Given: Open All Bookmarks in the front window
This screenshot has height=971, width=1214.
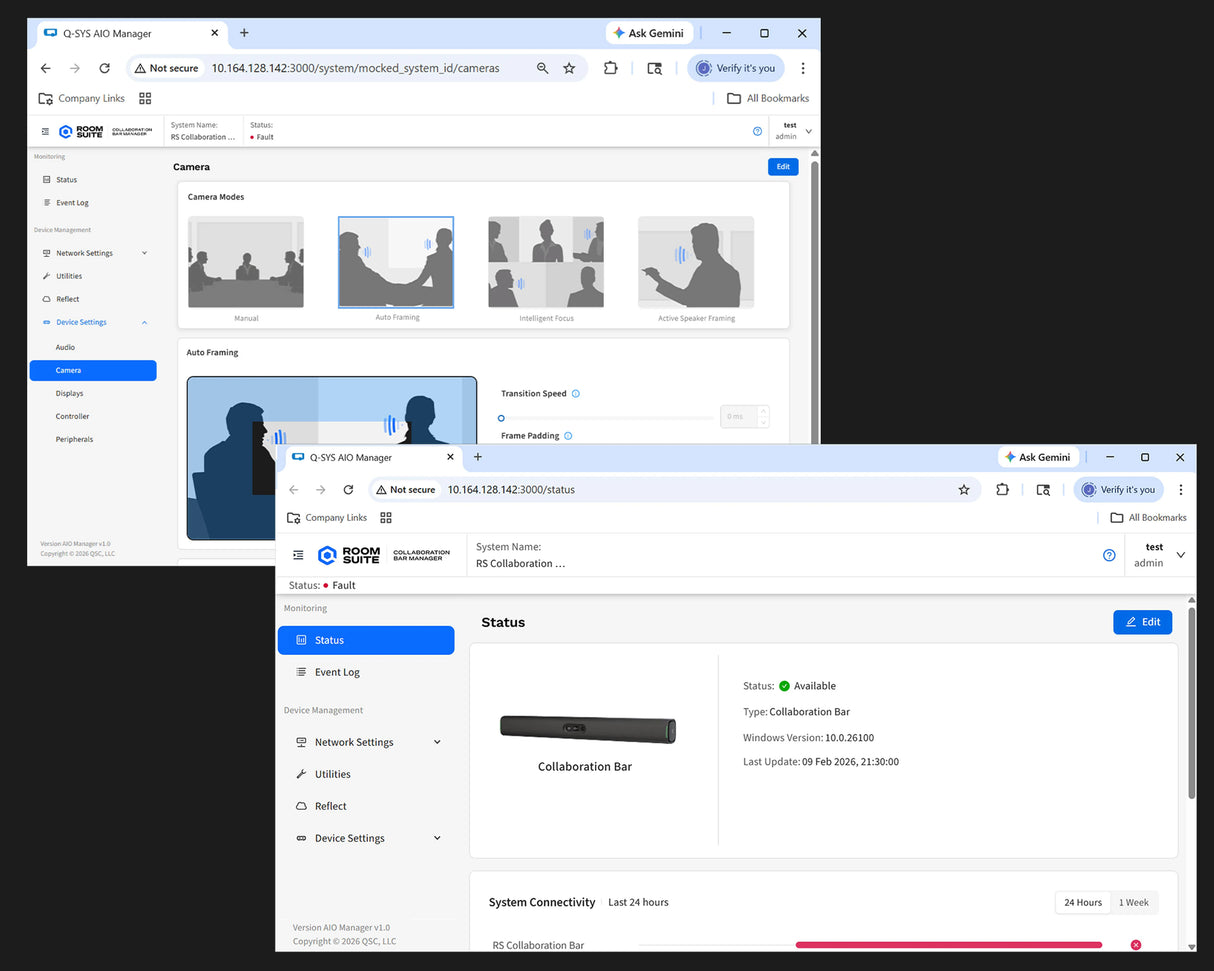Looking at the screenshot, I should (x=1149, y=517).
